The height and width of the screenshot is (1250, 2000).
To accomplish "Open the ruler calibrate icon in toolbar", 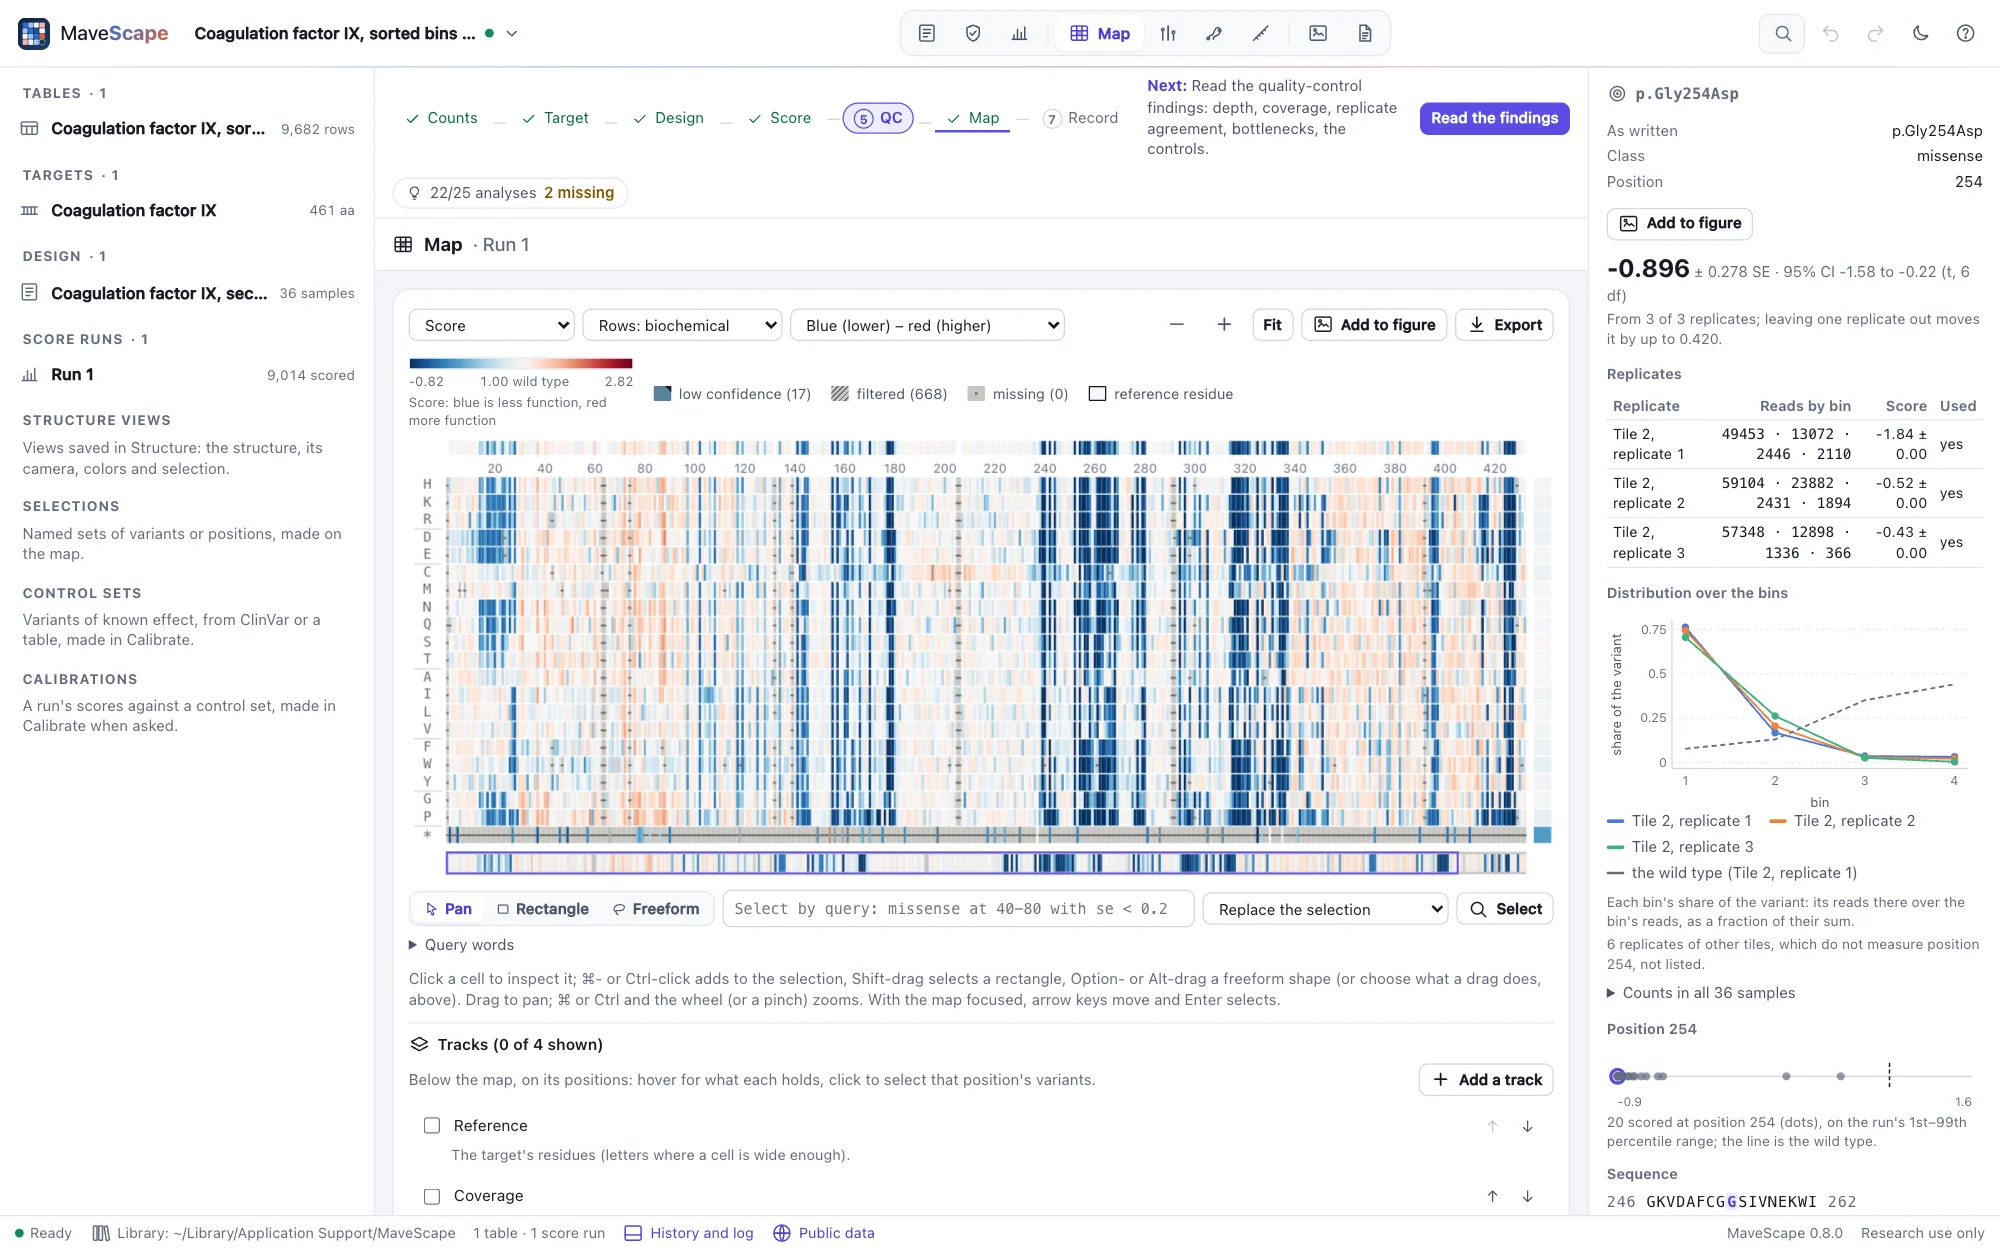I will 1261,34.
